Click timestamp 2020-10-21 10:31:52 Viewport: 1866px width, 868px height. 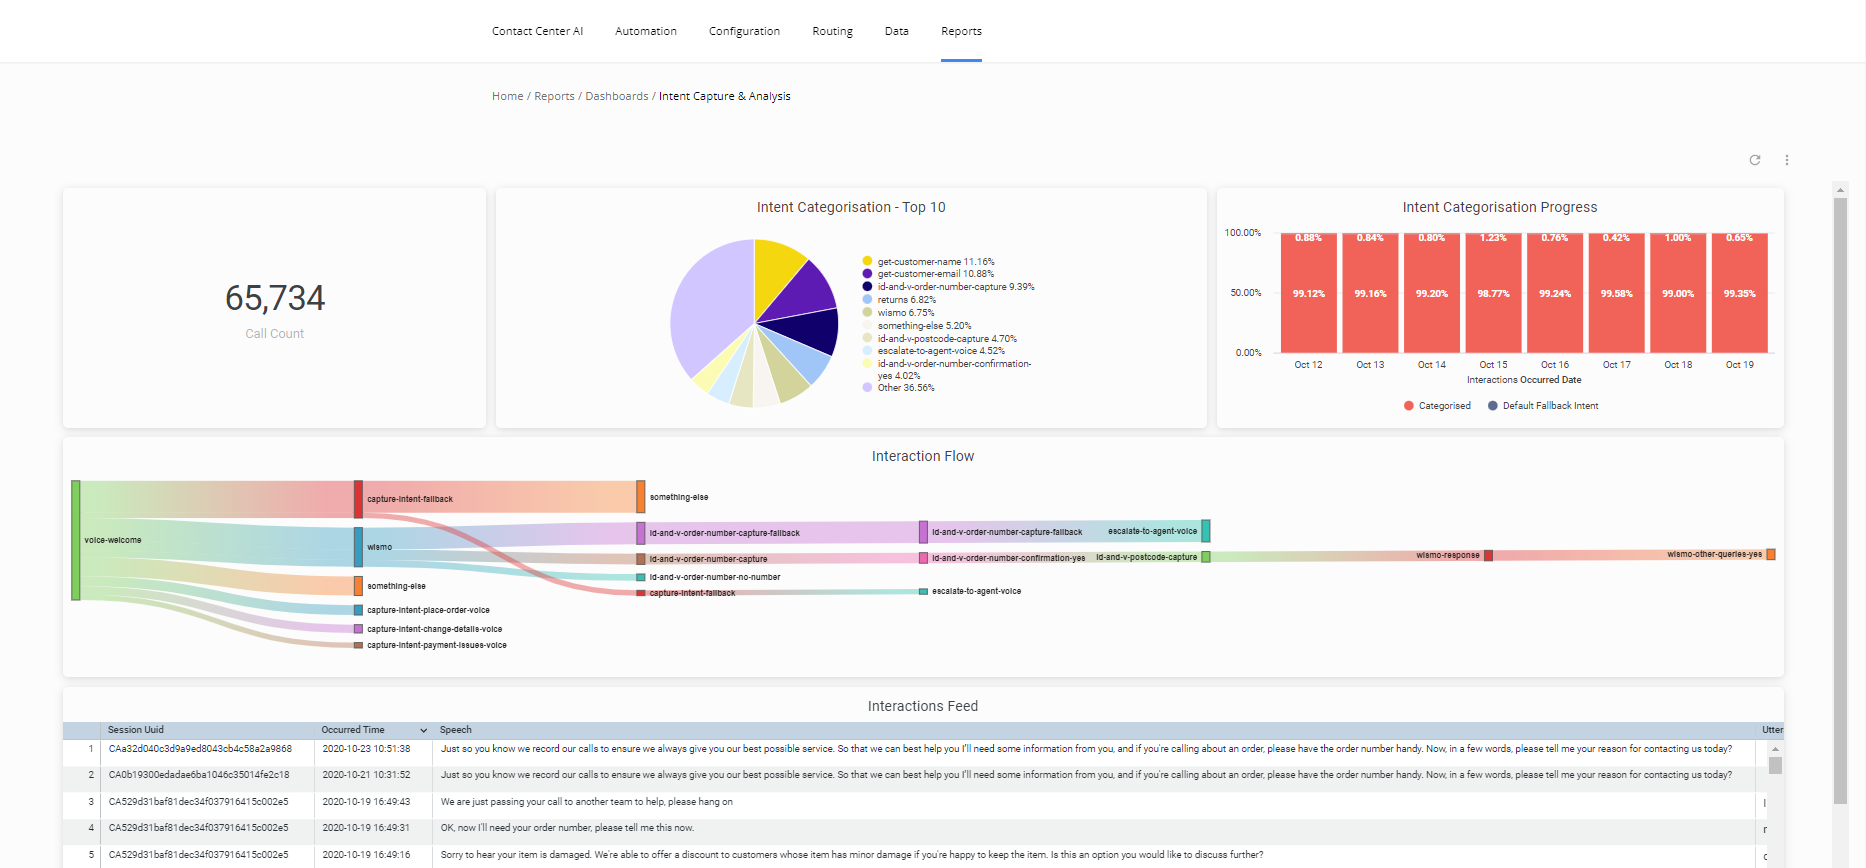tap(366, 775)
